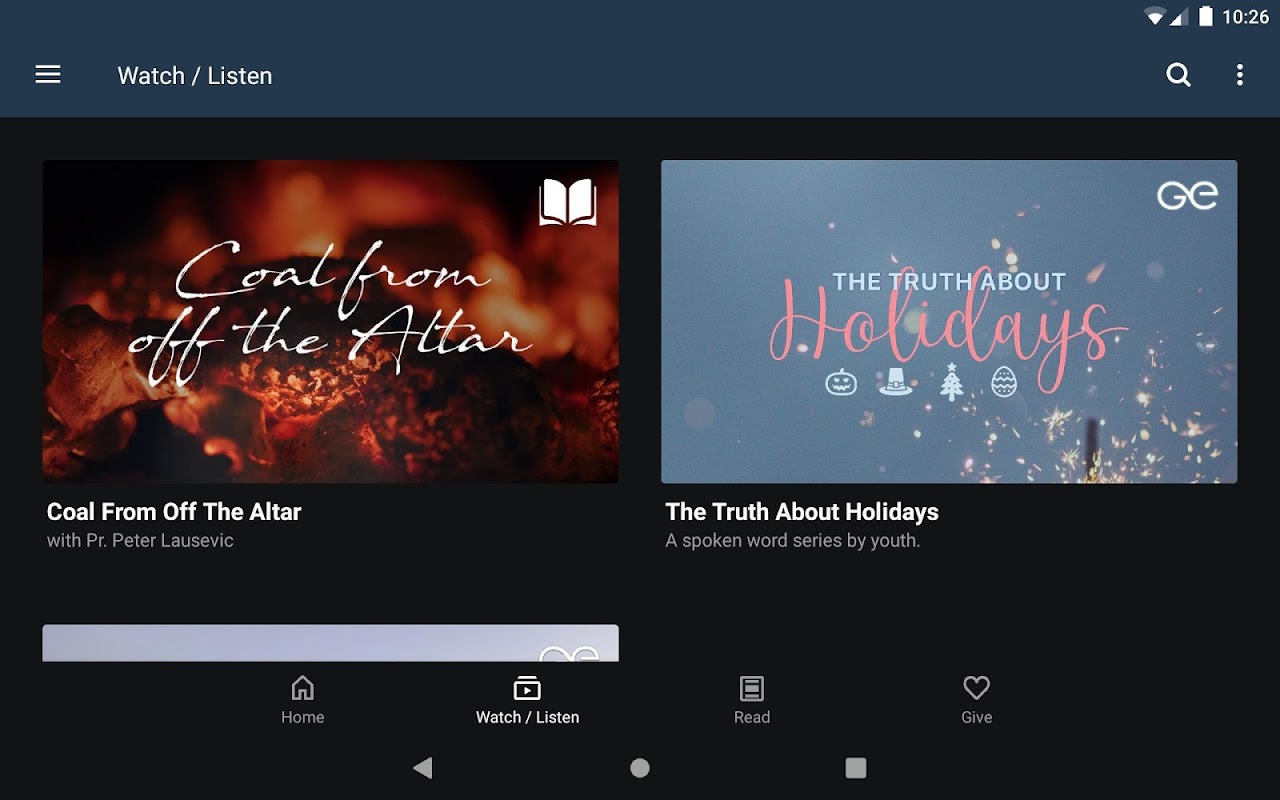Tap the open book icon on Coal thumbnail
1280x800 pixels.
click(568, 202)
